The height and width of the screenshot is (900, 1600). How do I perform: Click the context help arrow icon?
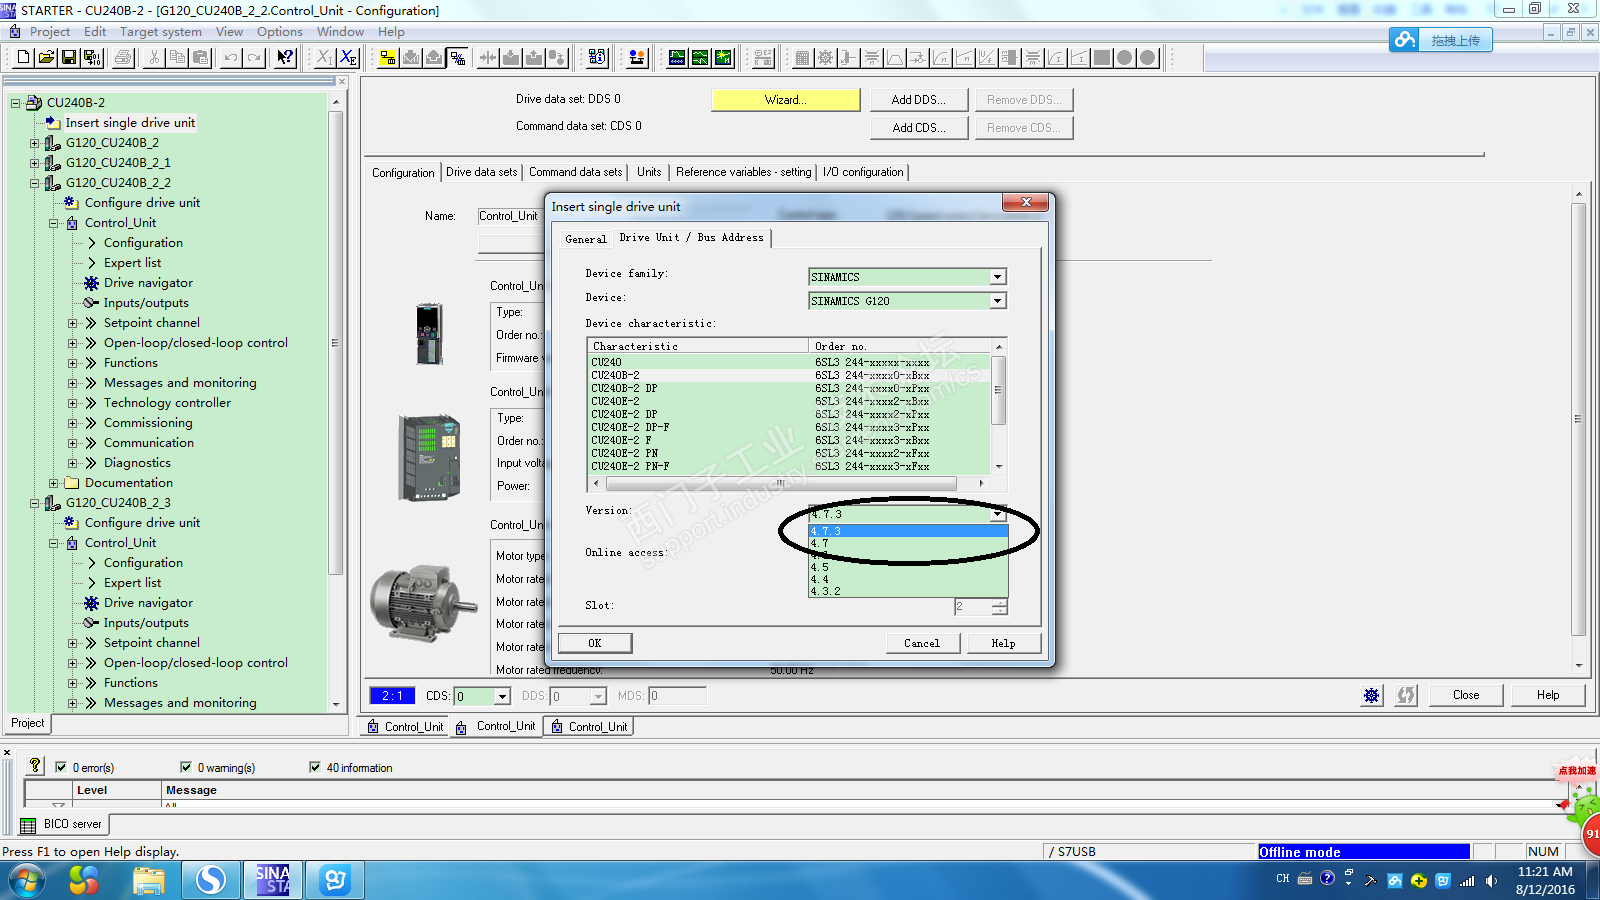tap(285, 58)
